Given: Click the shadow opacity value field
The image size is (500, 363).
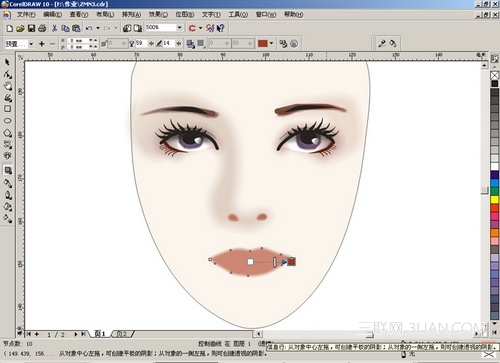Looking at the screenshot, I should tap(141, 43).
